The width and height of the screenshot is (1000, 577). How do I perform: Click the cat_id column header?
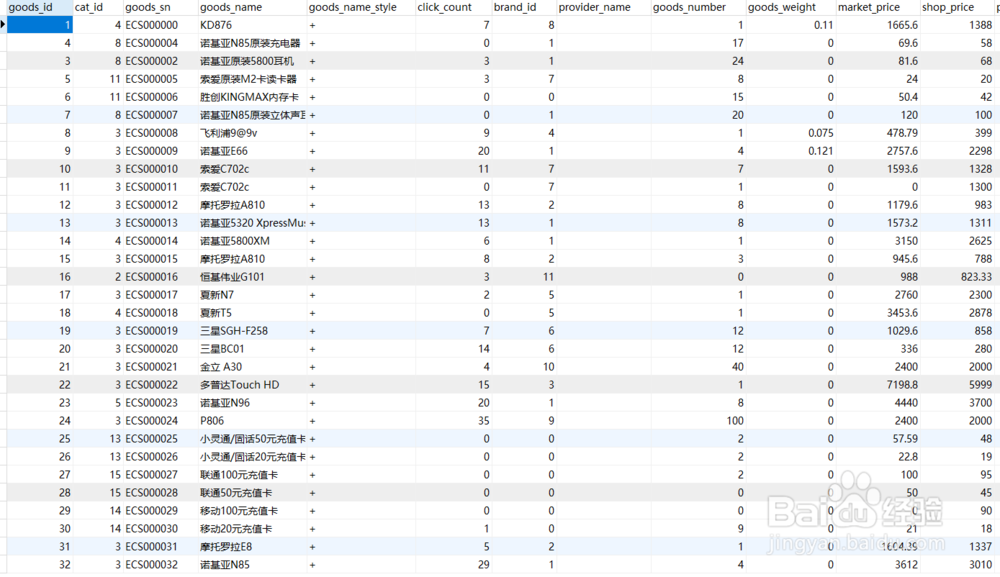pyautogui.click(x=98, y=7)
